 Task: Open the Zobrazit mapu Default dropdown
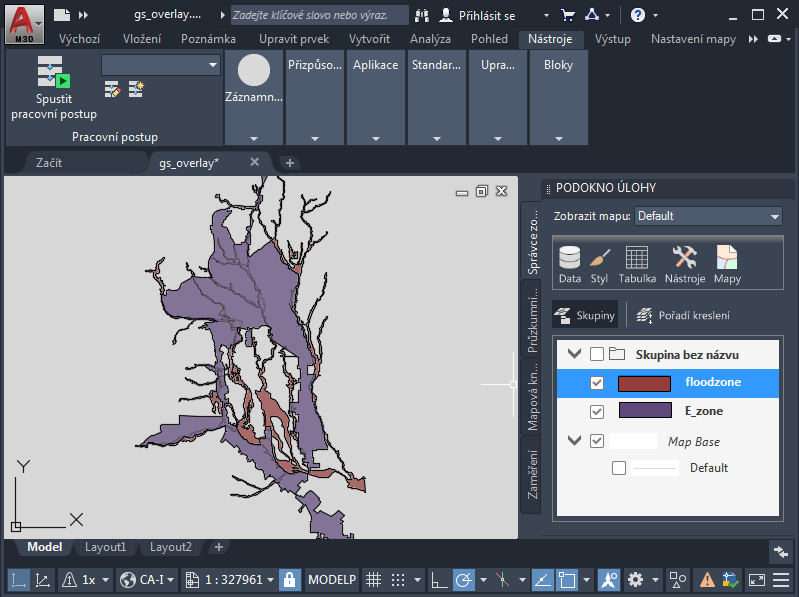[x=708, y=216]
